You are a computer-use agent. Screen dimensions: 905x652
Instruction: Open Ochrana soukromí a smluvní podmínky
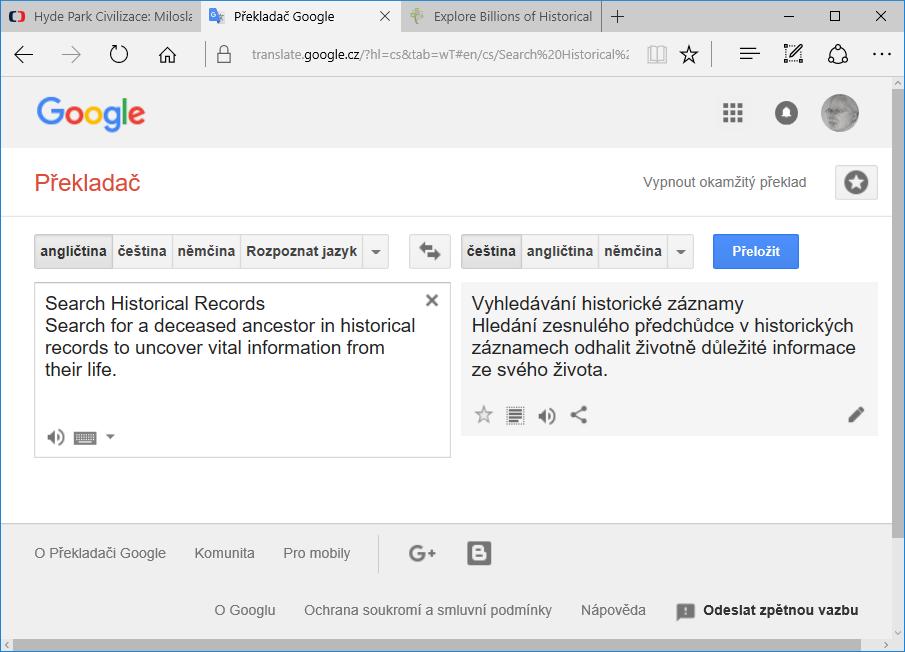(428, 610)
